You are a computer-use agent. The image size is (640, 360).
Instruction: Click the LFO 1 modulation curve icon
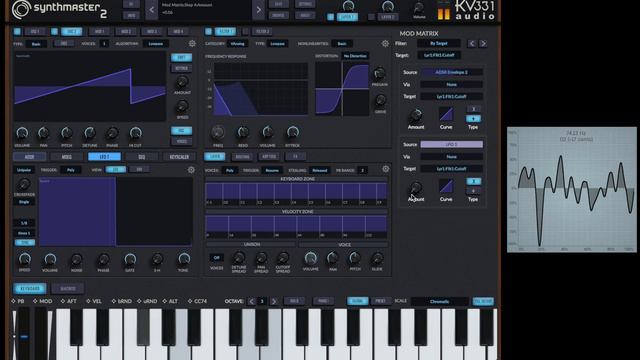point(446,187)
